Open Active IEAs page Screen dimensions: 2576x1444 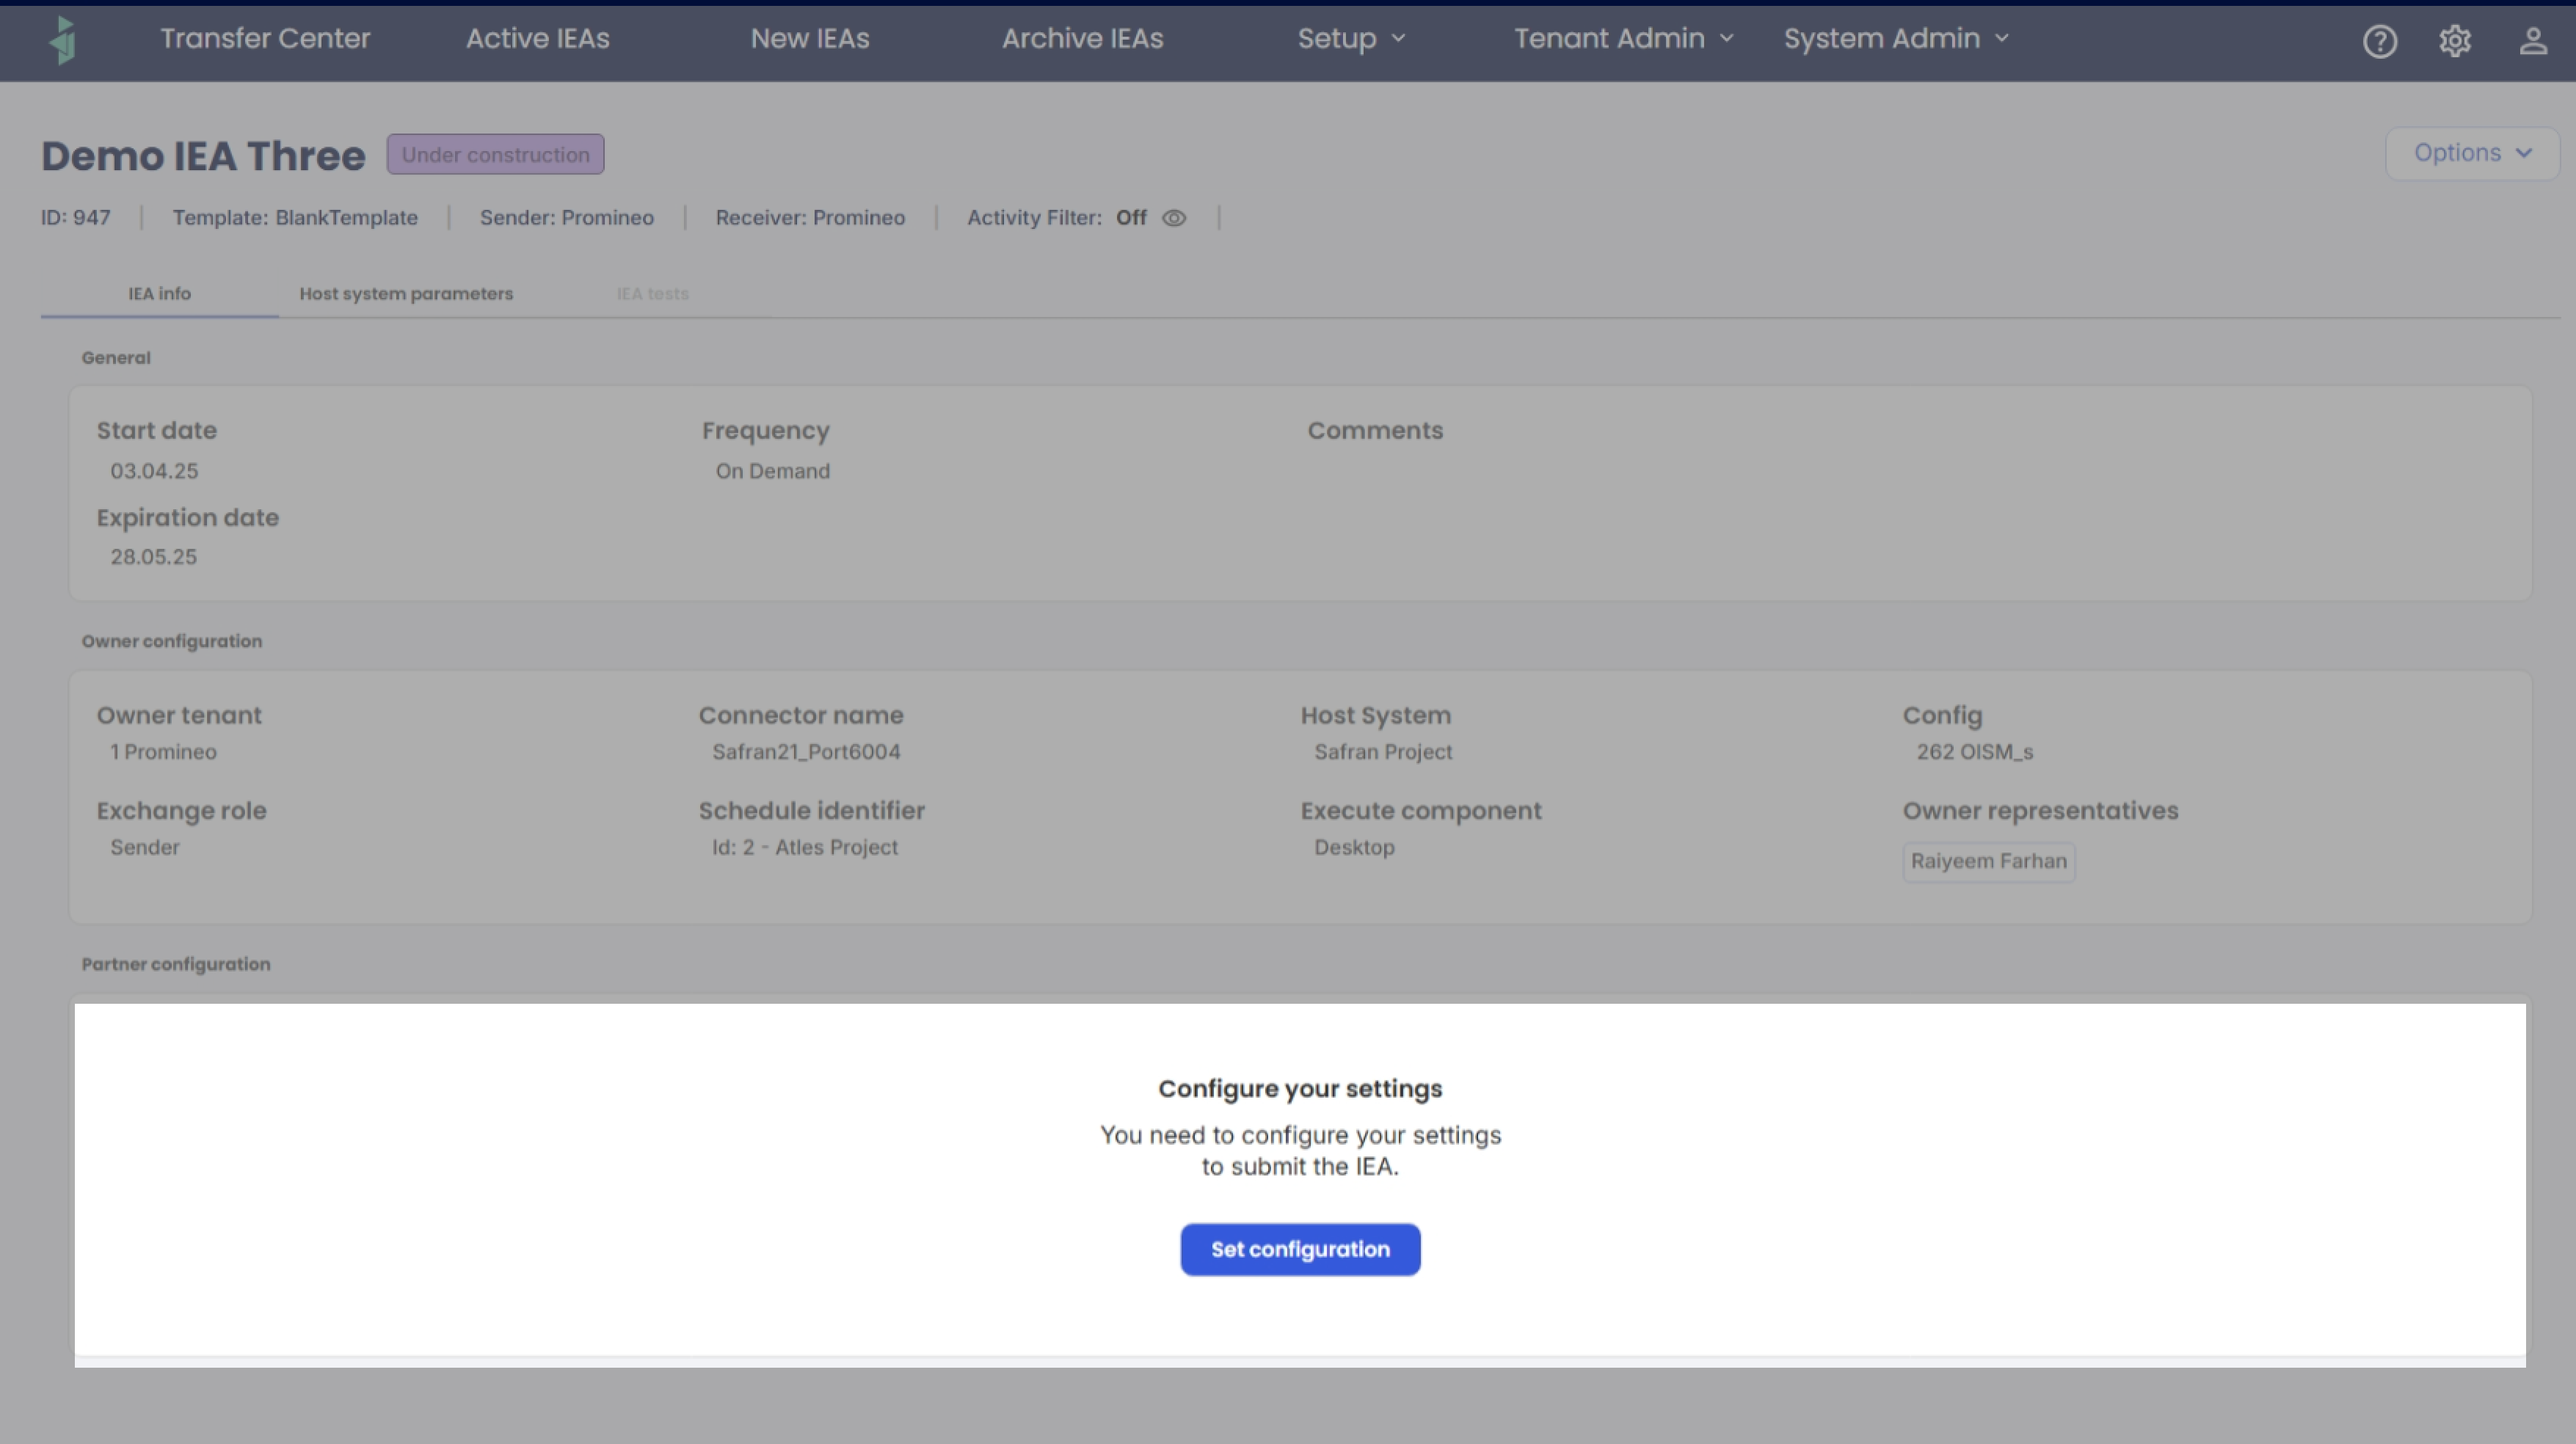click(537, 39)
